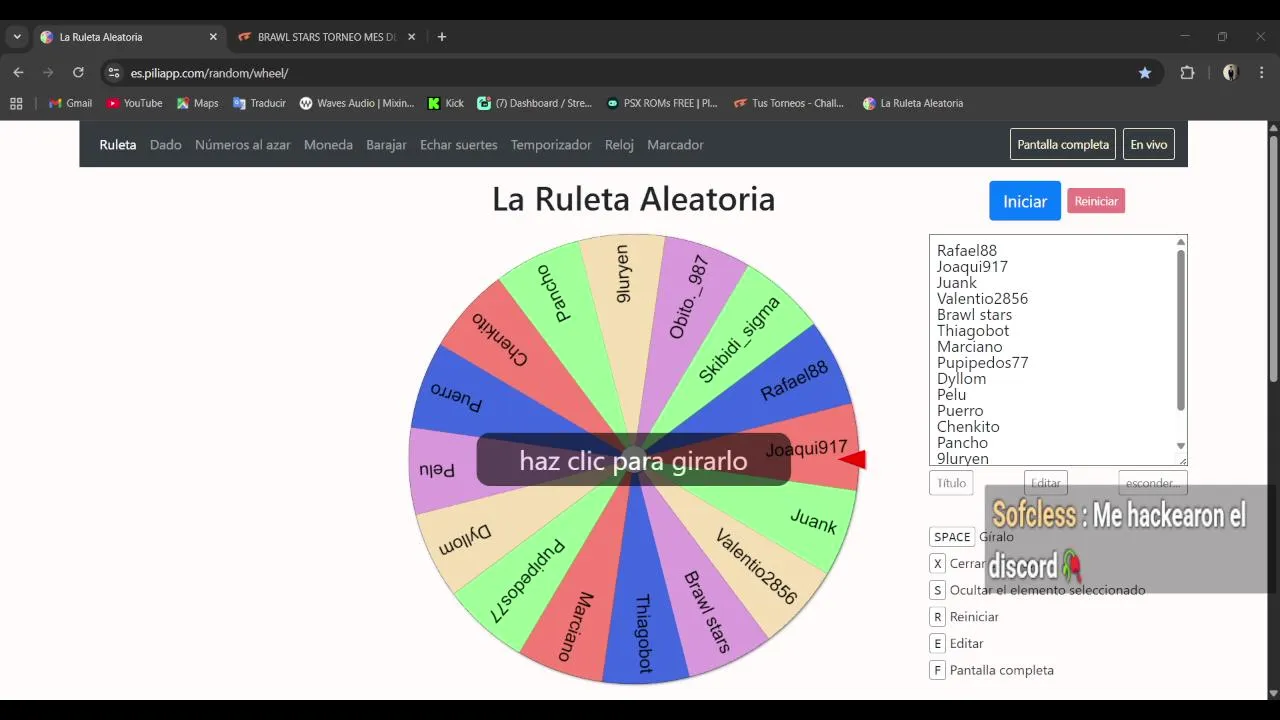Reload the page with the refresh icon
The height and width of the screenshot is (720, 1280).
click(x=78, y=73)
